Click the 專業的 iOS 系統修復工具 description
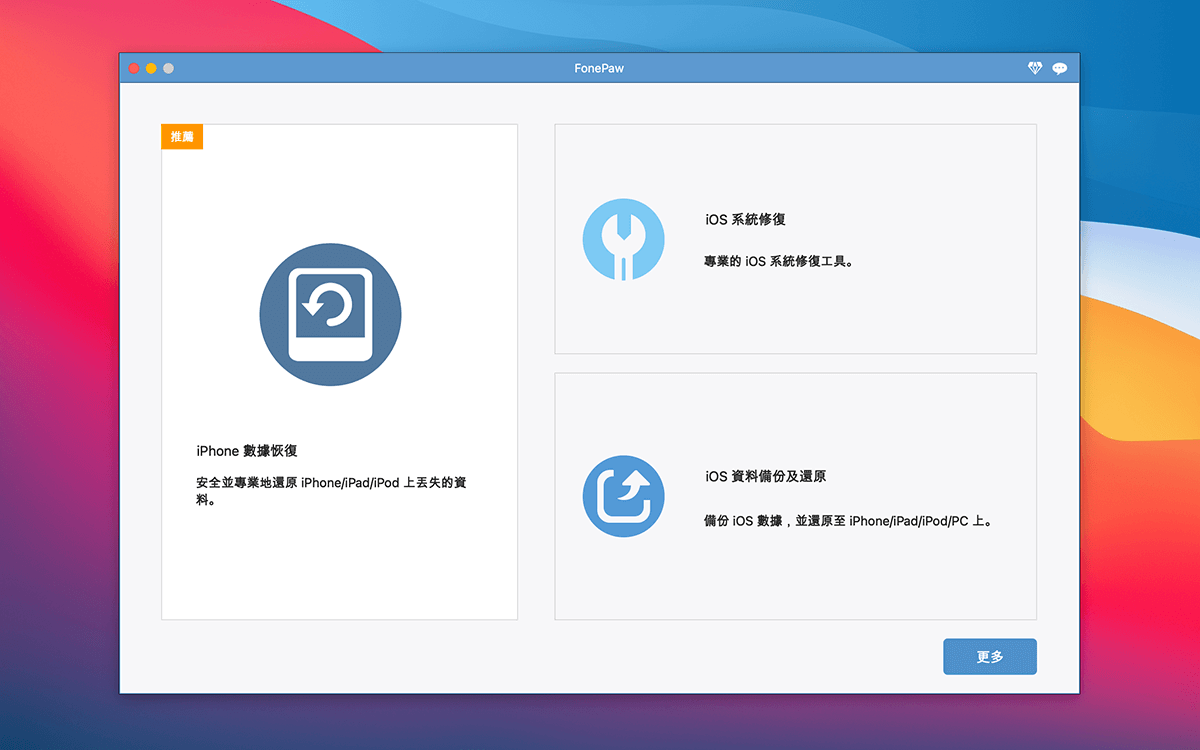This screenshot has height=750, width=1200. [x=779, y=262]
